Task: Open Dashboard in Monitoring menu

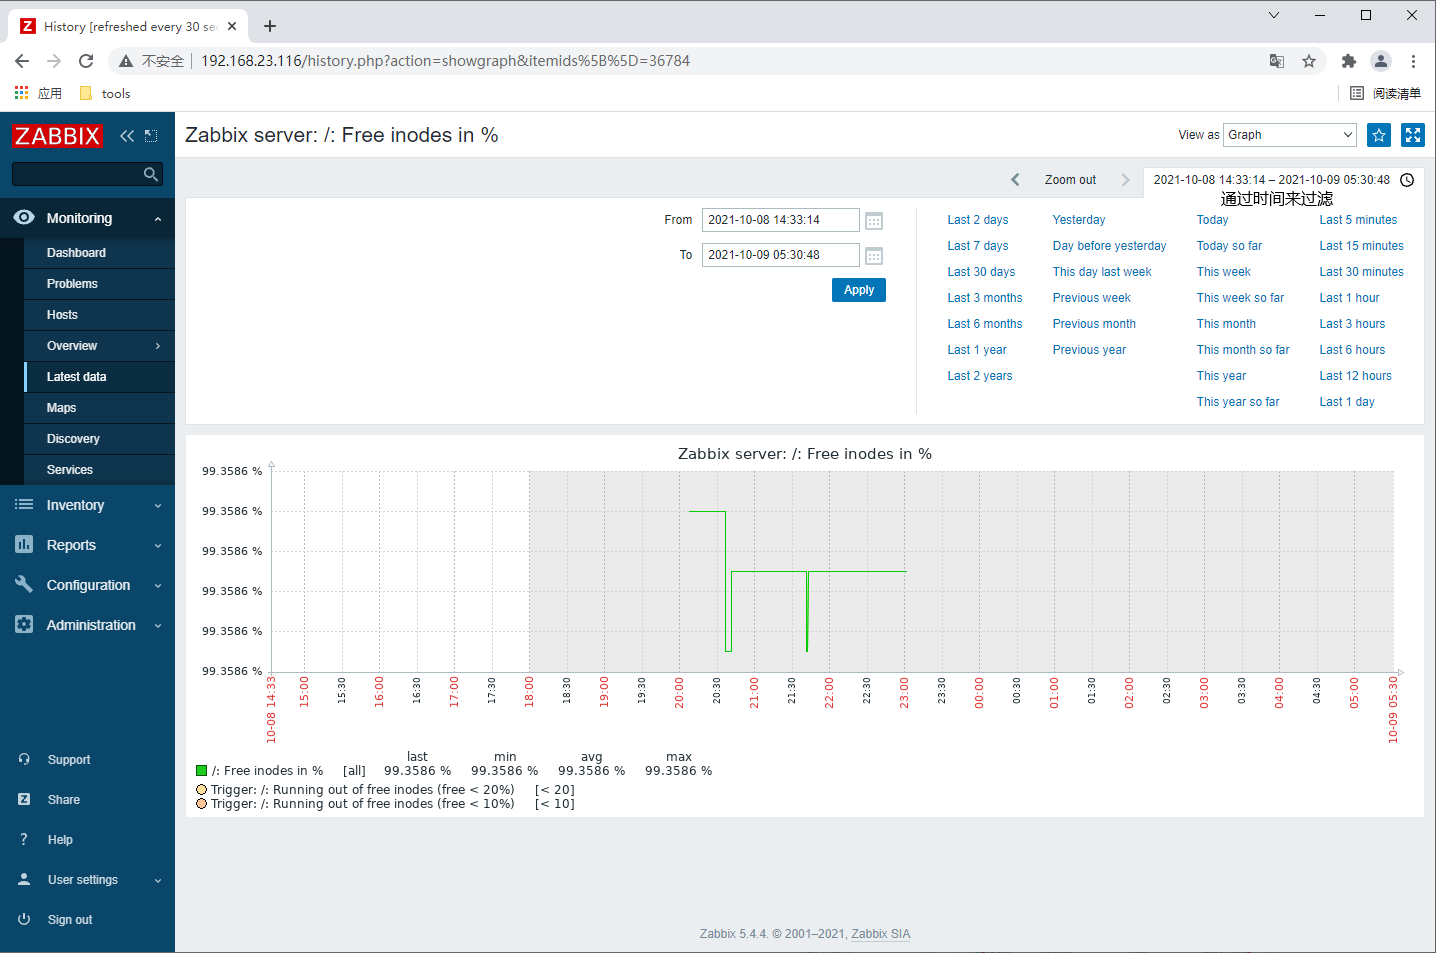Action: pyautogui.click(x=76, y=253)
